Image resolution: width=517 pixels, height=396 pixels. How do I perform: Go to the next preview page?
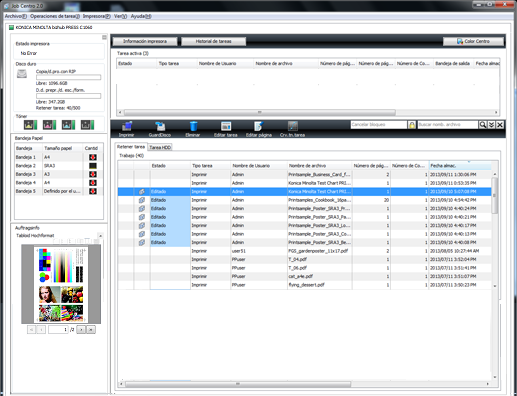(x=81, y=330)
